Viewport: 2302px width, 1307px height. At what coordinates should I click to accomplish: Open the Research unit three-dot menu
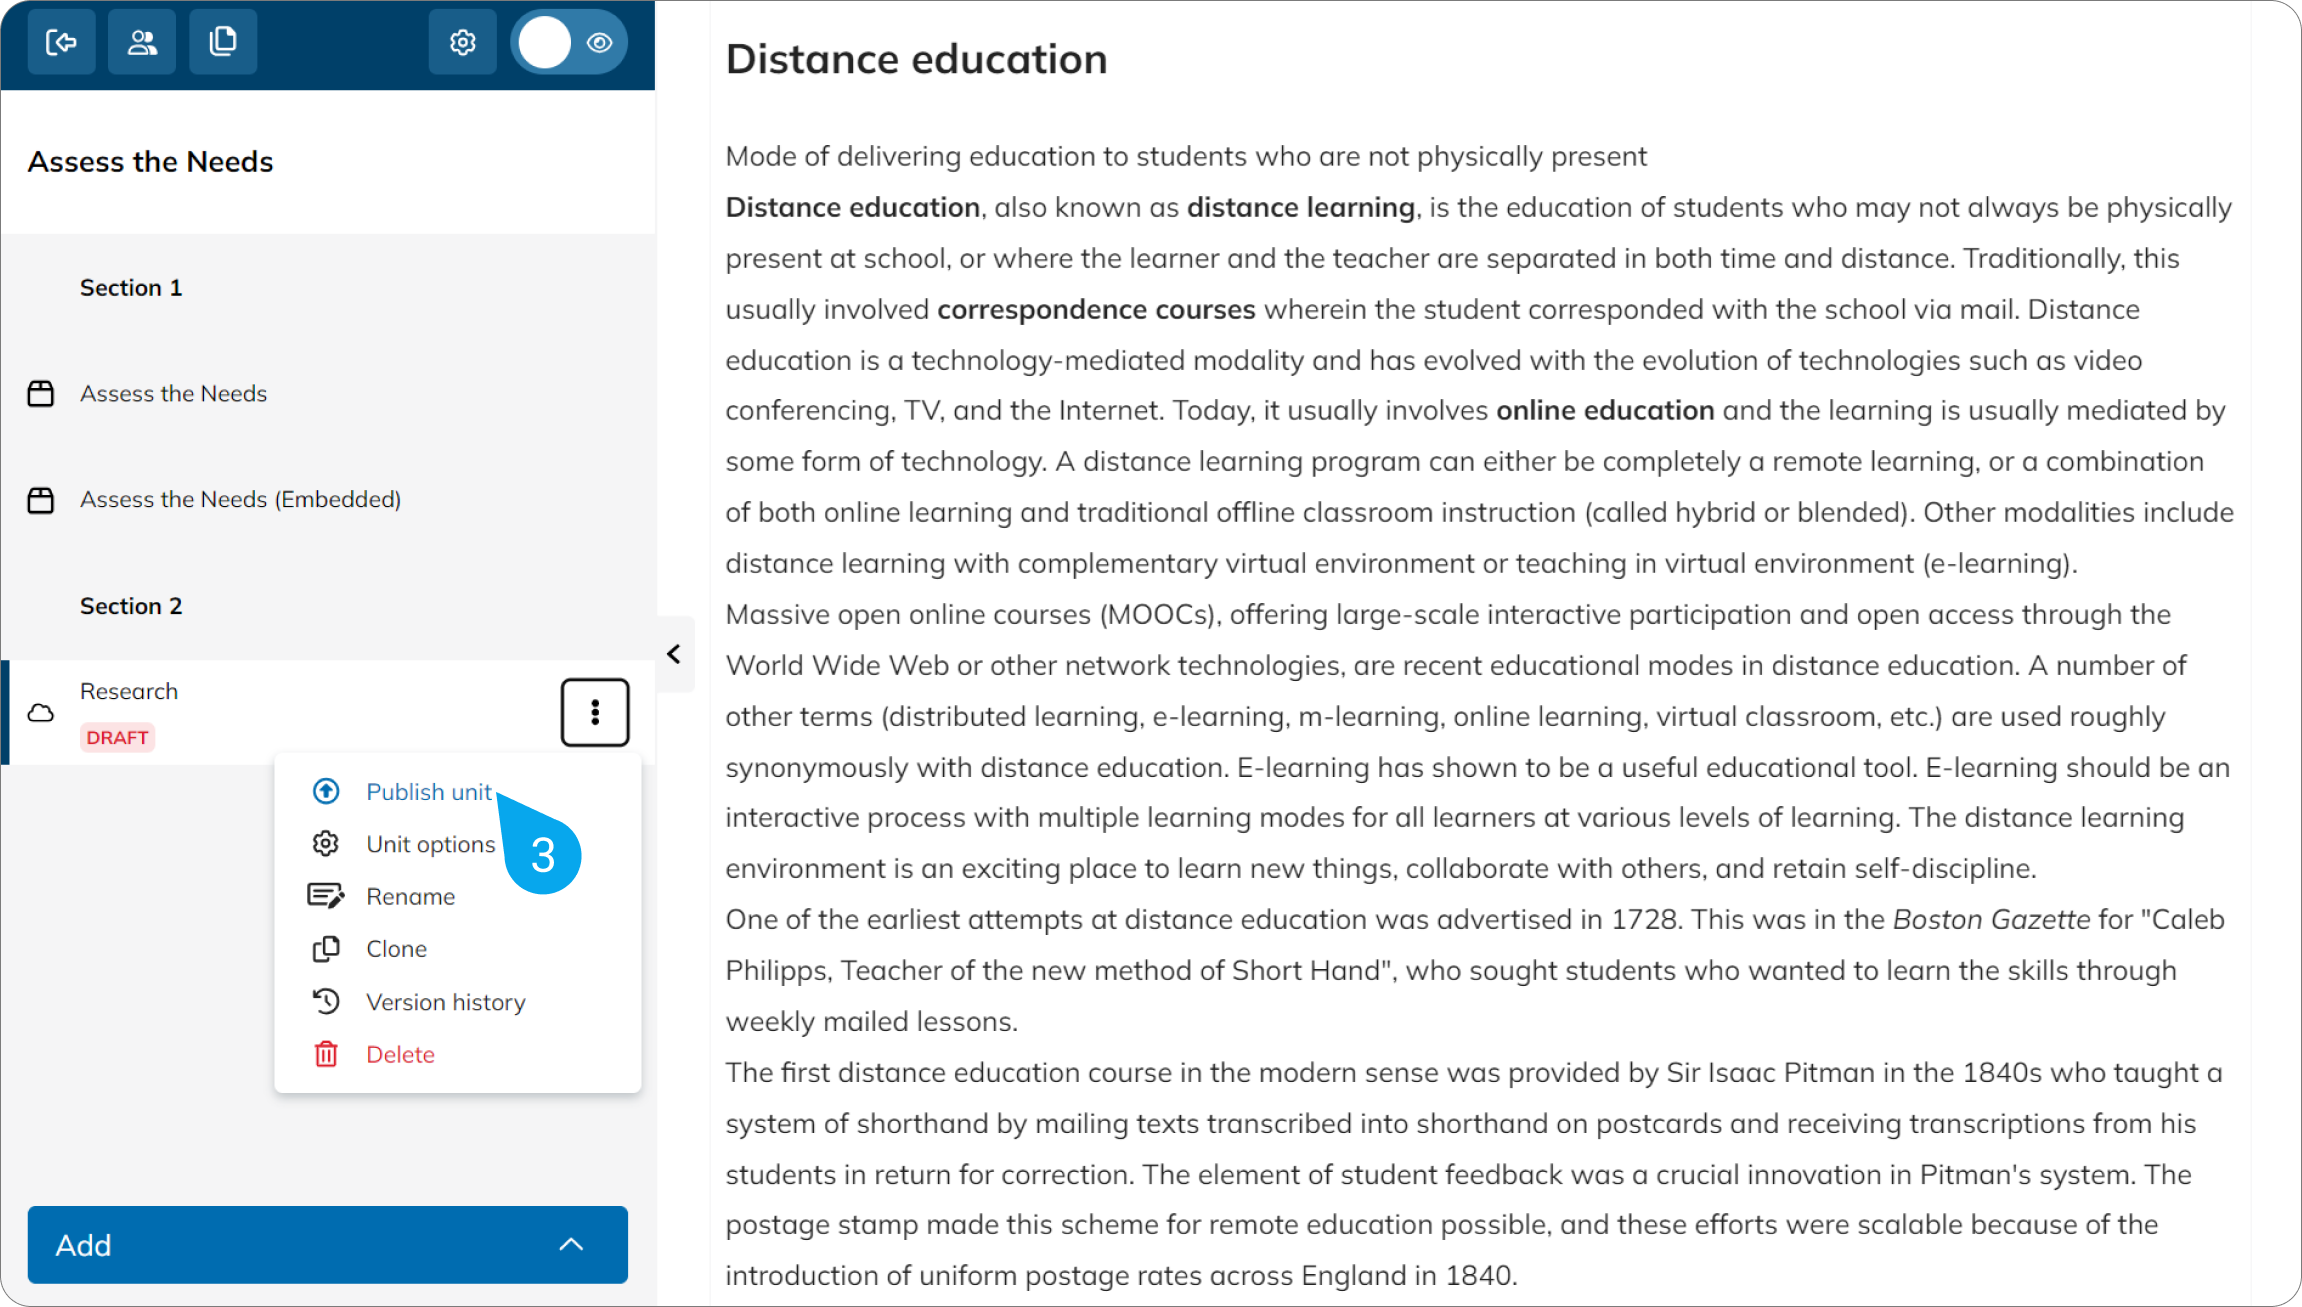pos(595,712)
